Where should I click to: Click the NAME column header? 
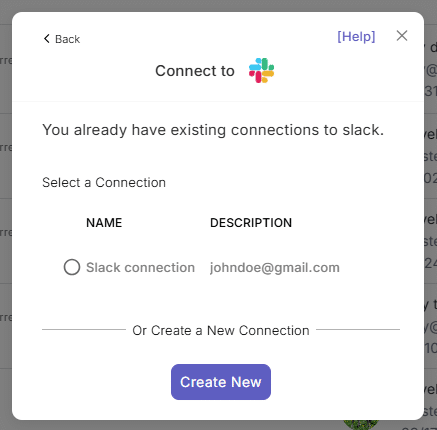pyautogui.click(x=104, y=223)
